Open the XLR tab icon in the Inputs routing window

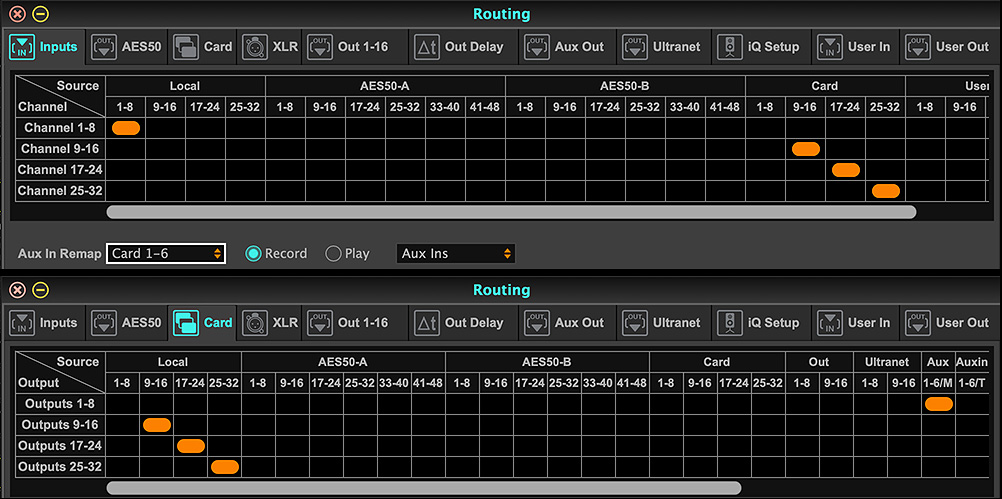pos(253,46)
